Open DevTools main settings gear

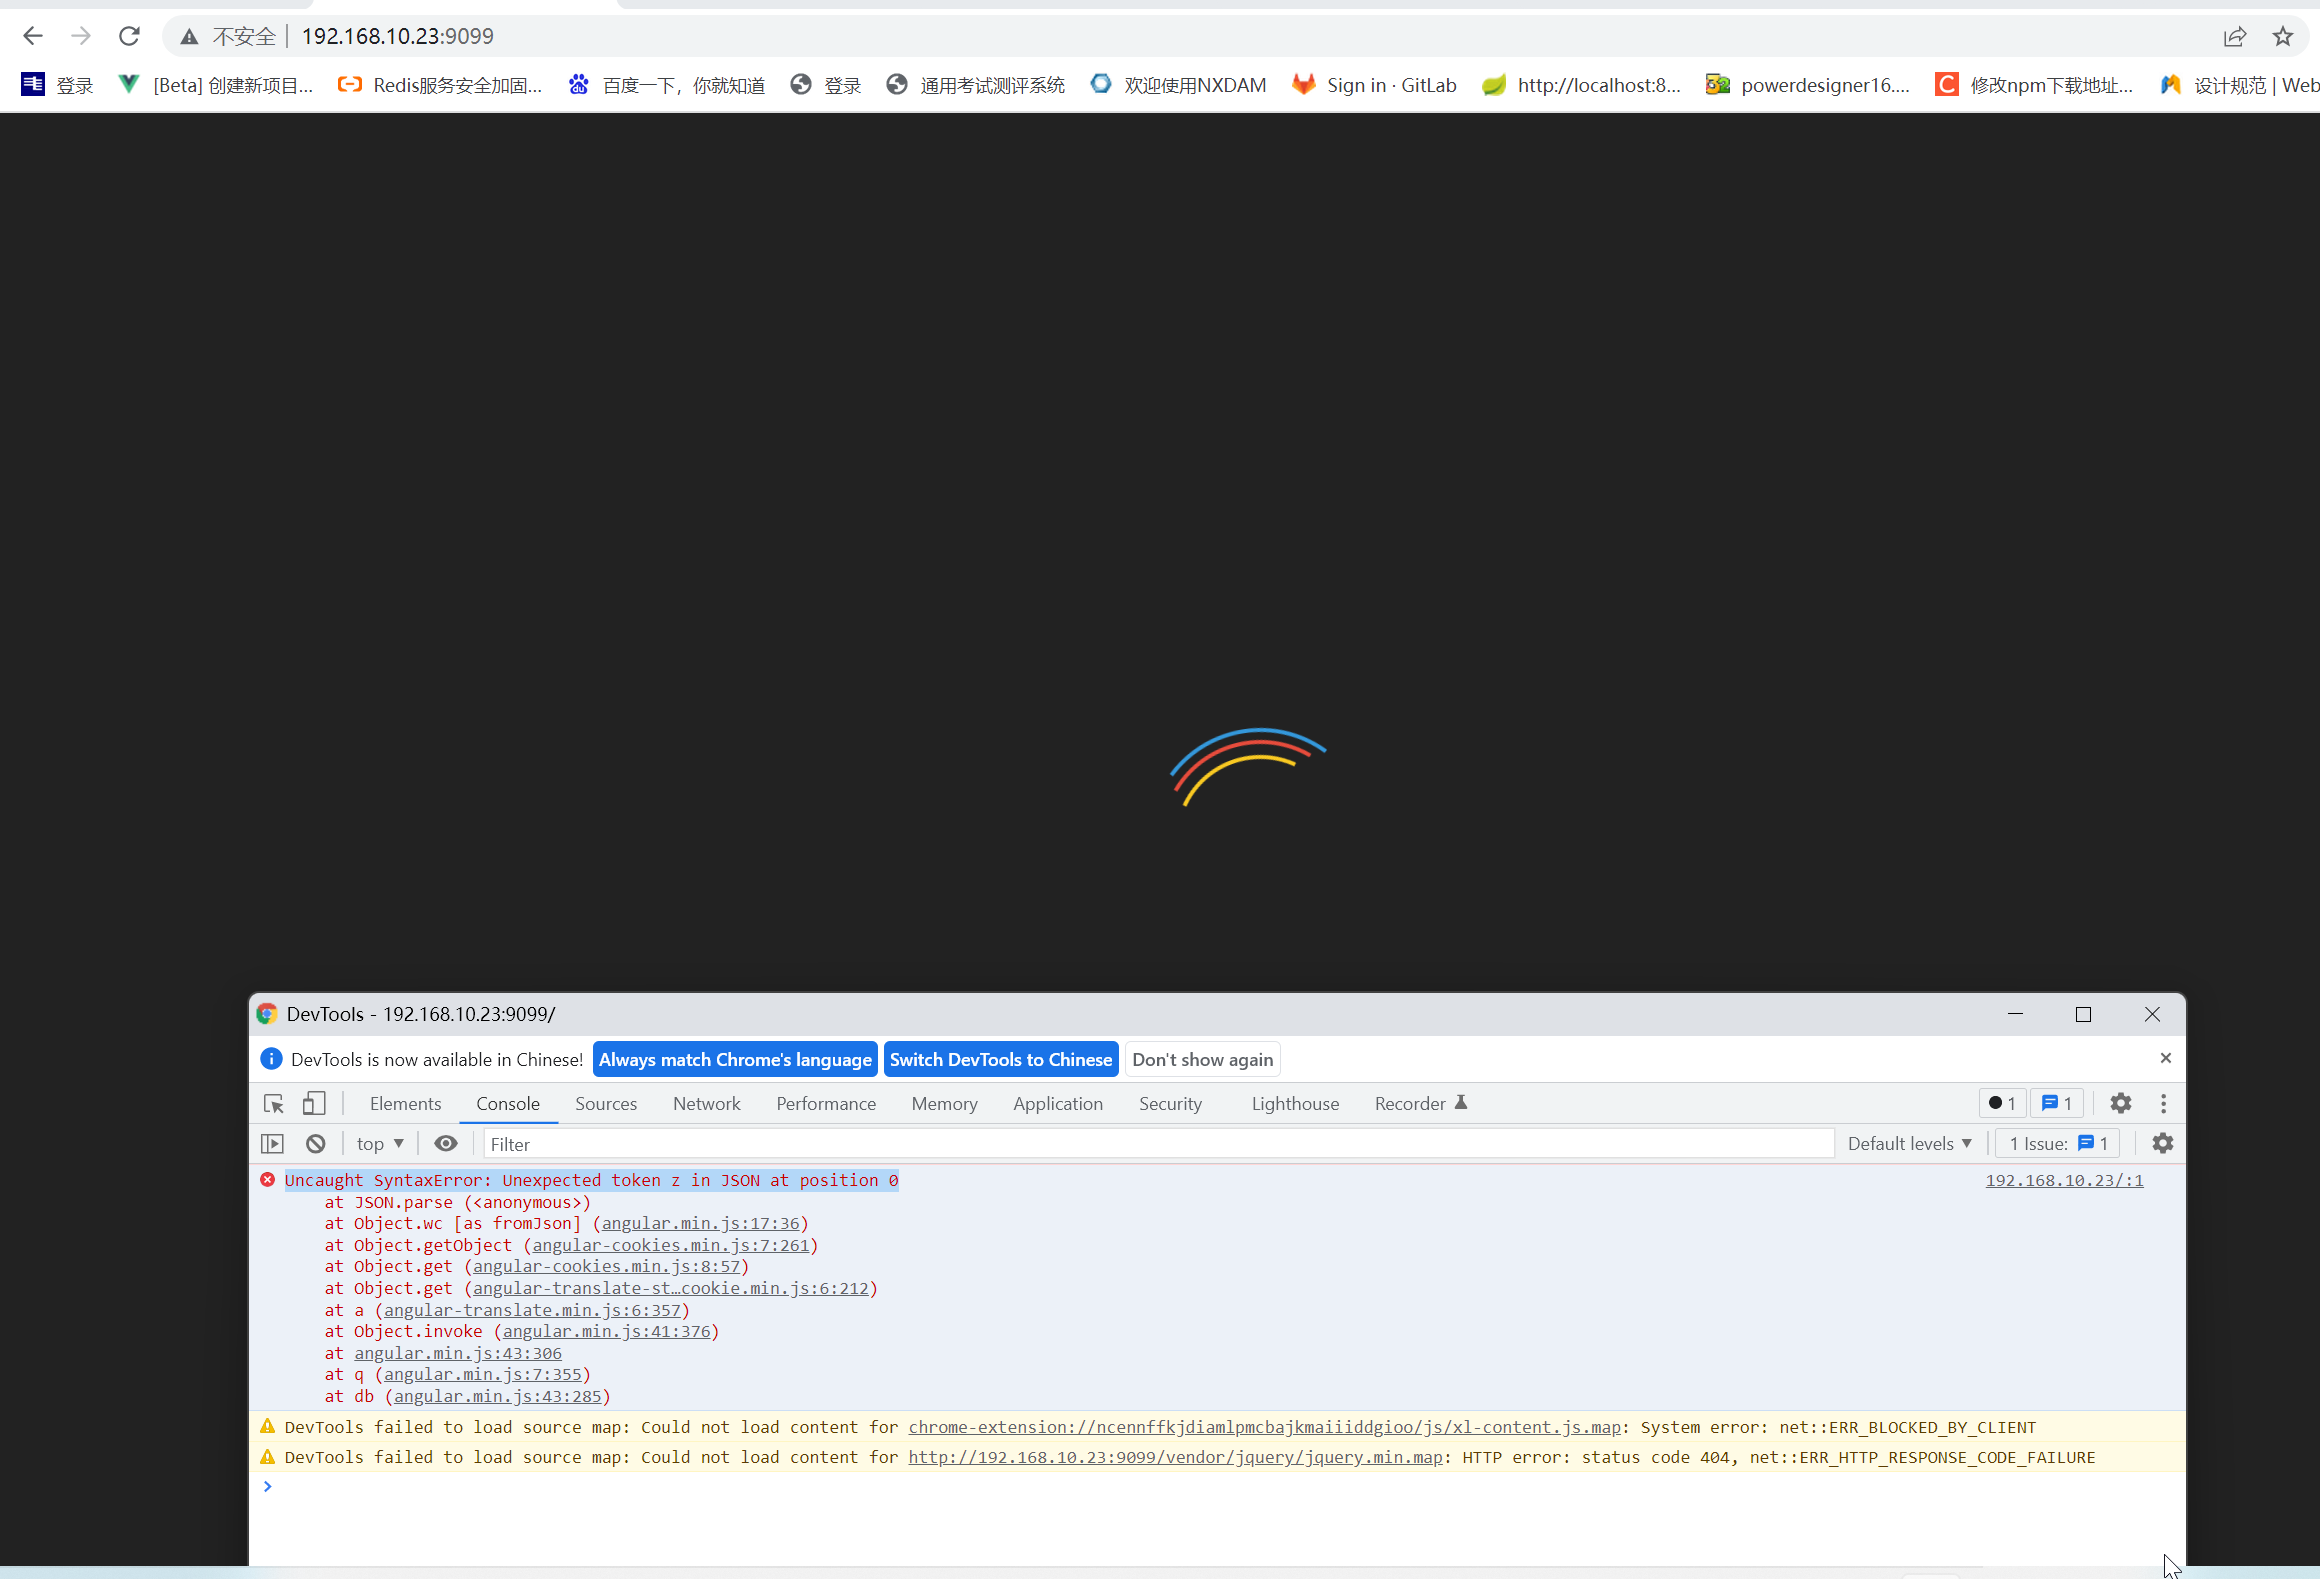click(2120, 1103)
